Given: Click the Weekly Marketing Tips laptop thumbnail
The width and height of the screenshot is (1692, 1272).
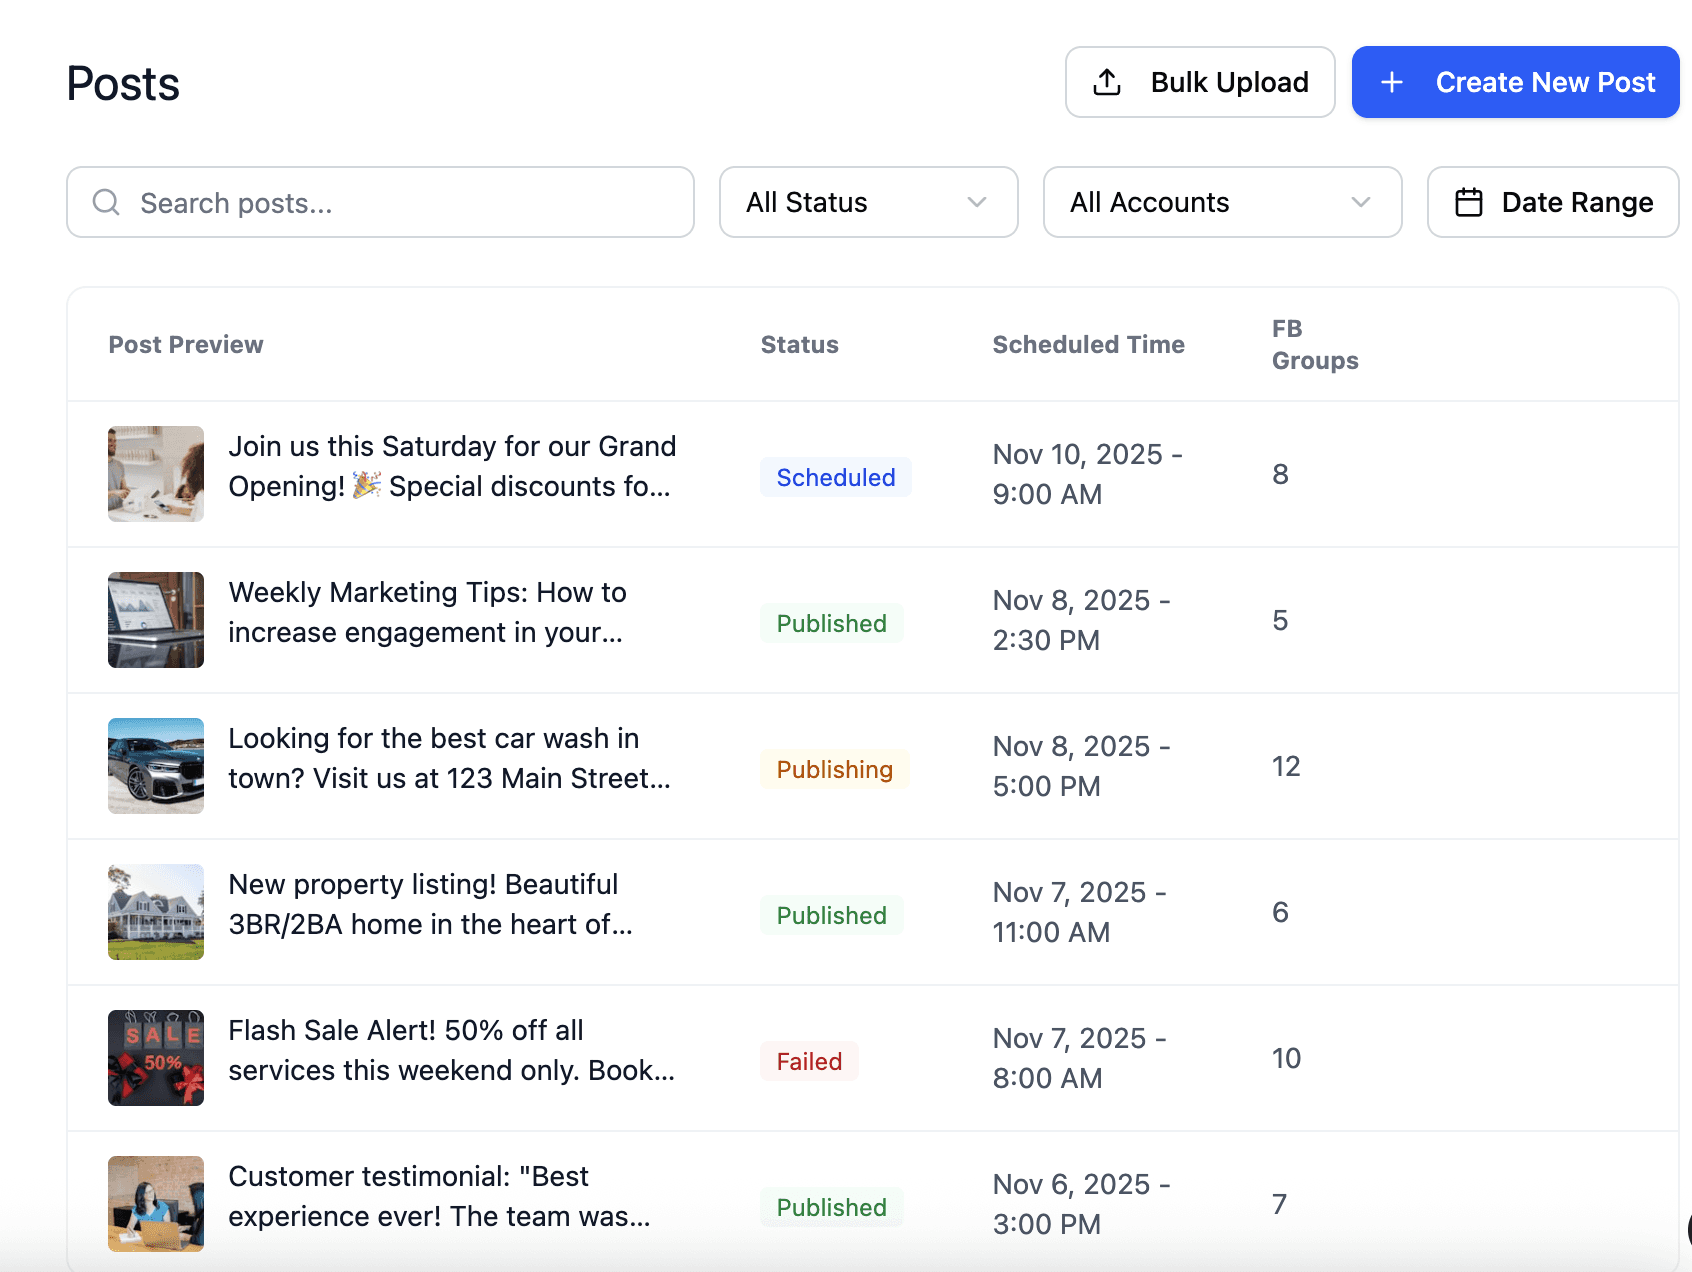Looking at the screenshot, I should point(156,620).
